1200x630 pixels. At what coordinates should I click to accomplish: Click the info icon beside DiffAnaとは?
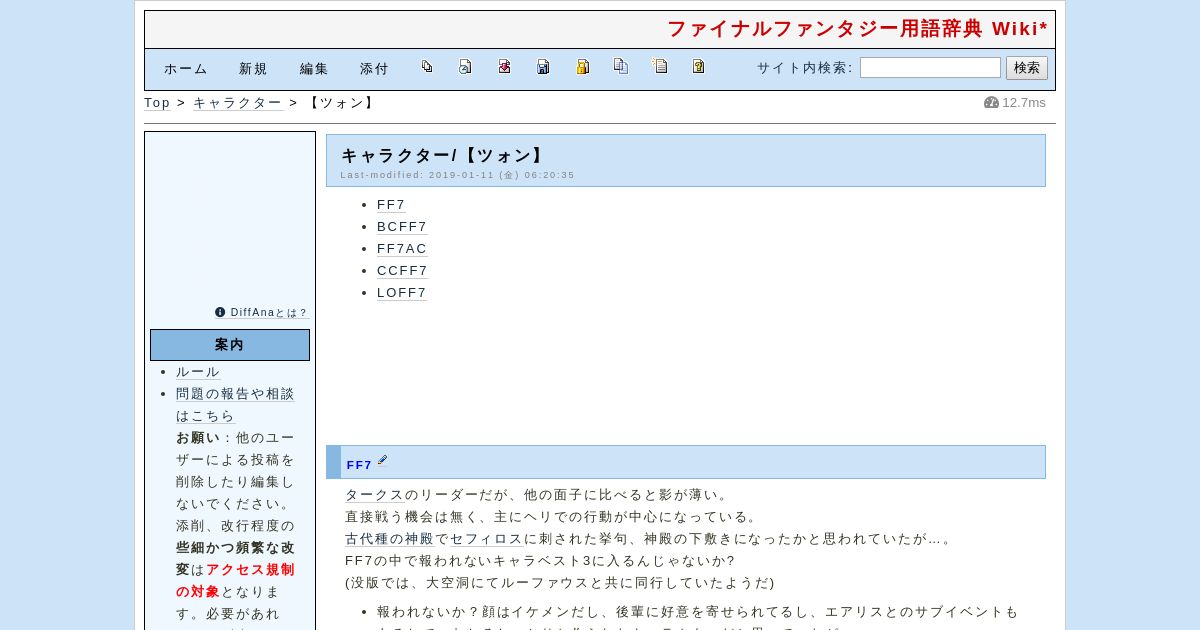coord(220,312)
